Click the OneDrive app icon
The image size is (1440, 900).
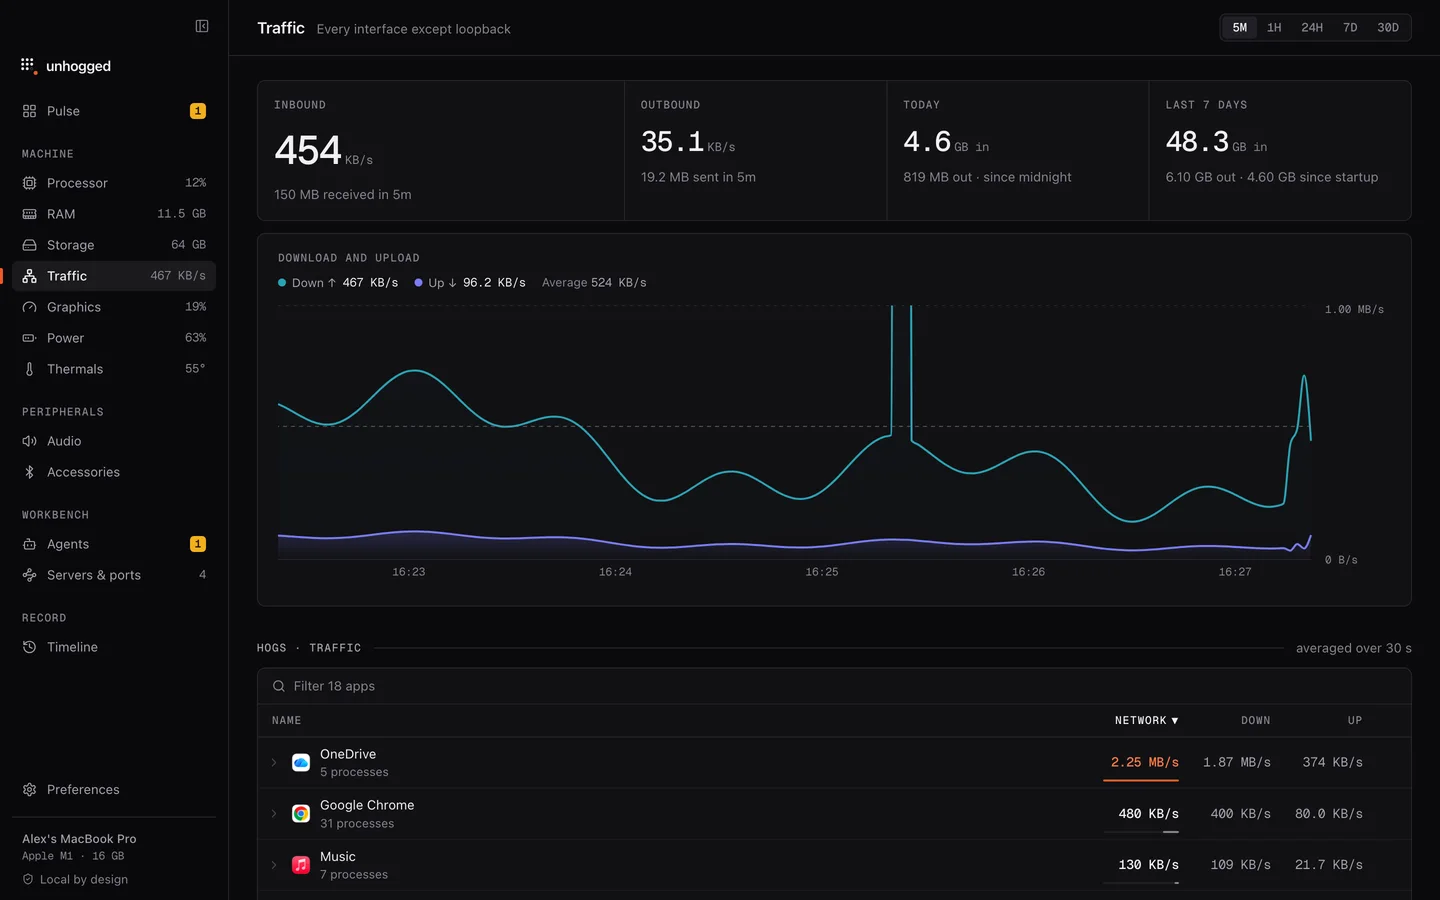(301, 763)
